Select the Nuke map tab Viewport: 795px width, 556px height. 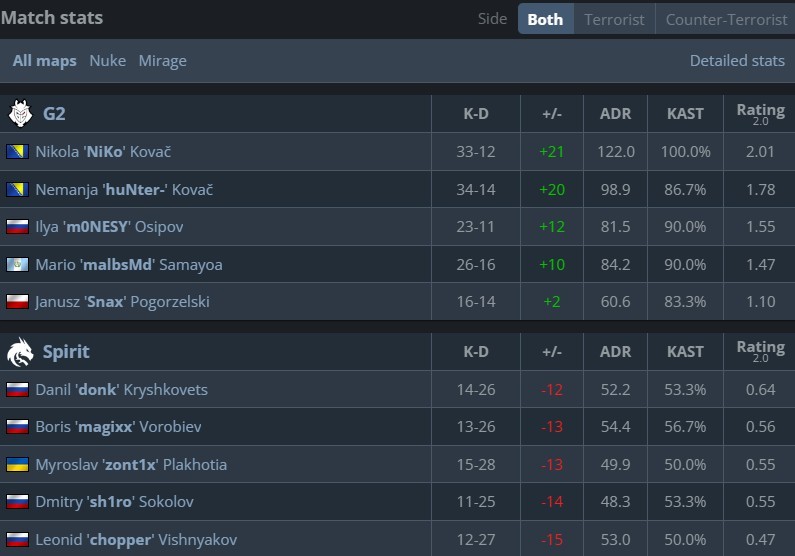(107, 61)
